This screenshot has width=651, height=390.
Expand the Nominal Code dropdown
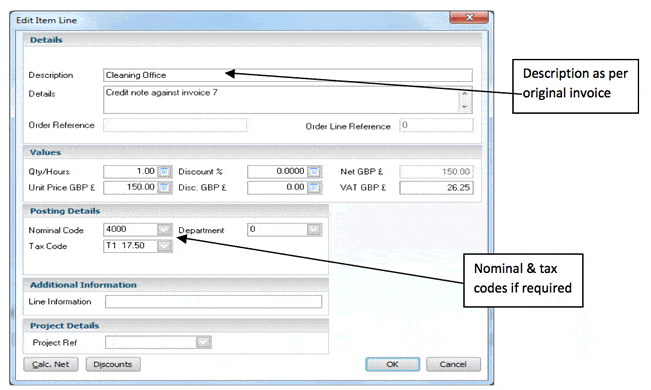click(x=164, y=230)
